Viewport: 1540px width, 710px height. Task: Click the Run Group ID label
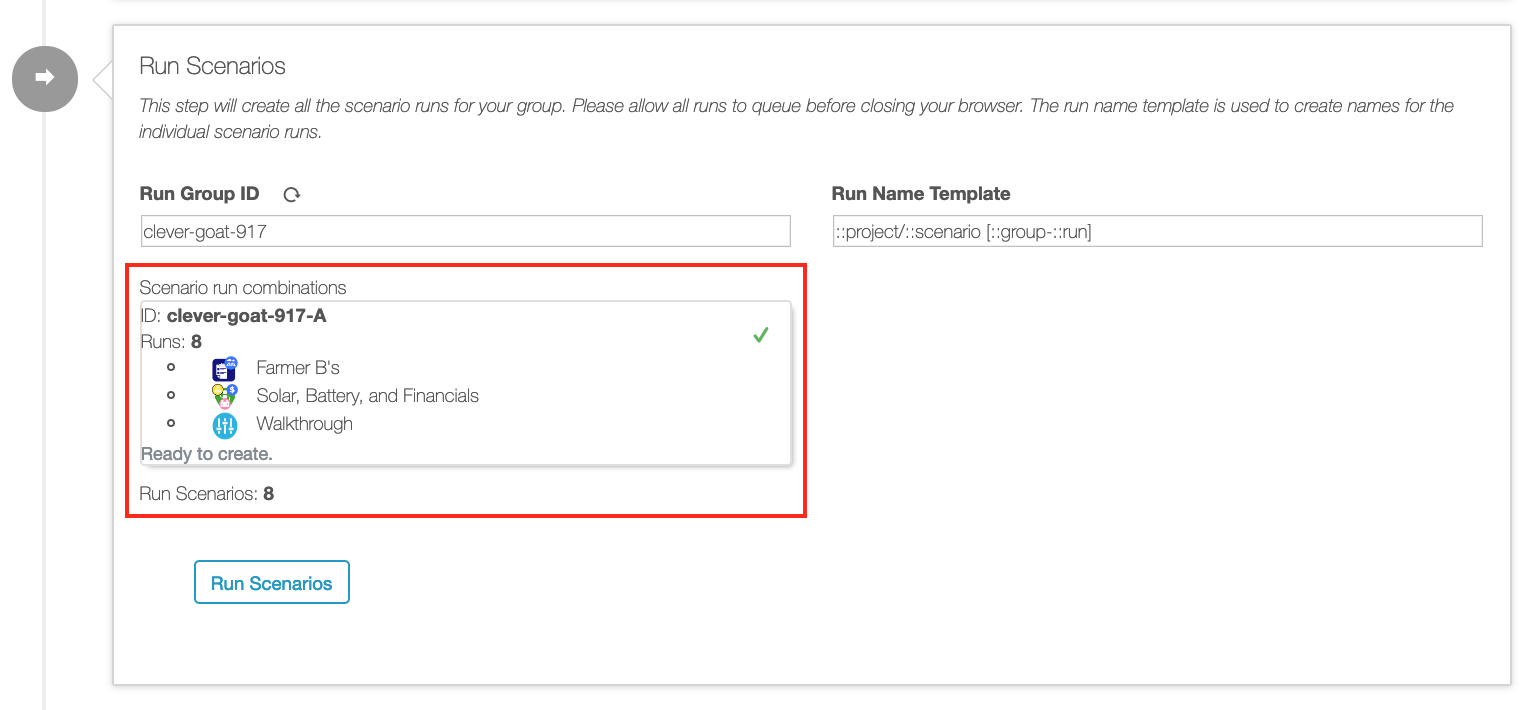click(200, 194)
